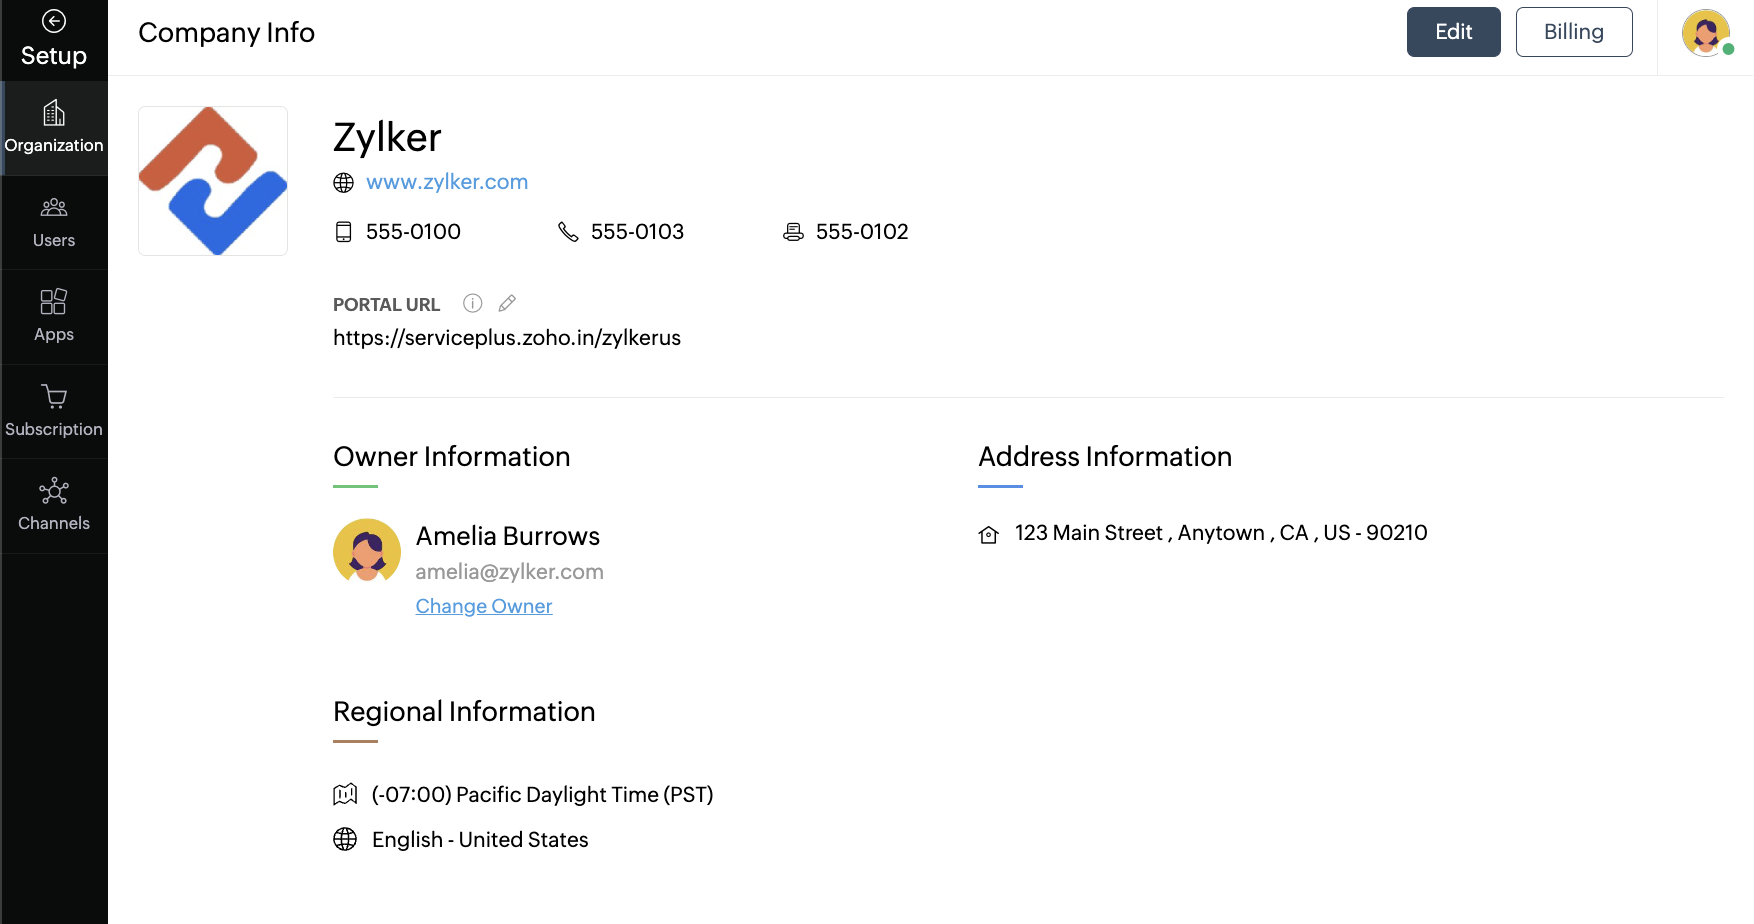Select Subscription in the sidebar

coord(54,411)
